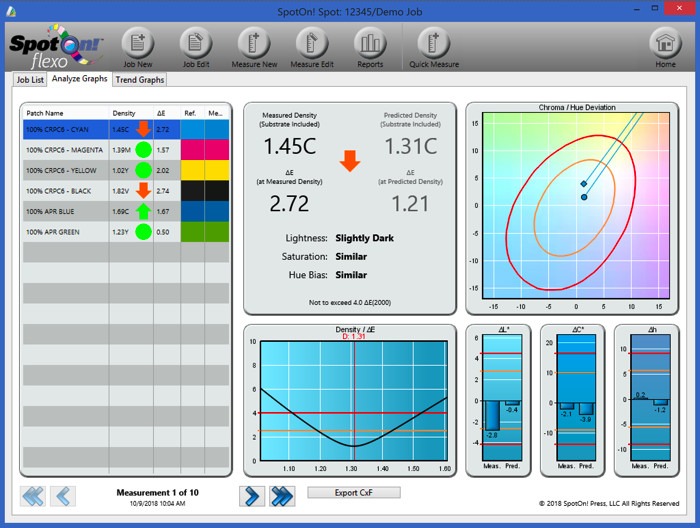Click the Δh bar chart
The height and width of the screenshot is (528, 700).
(x=650, y=397)
